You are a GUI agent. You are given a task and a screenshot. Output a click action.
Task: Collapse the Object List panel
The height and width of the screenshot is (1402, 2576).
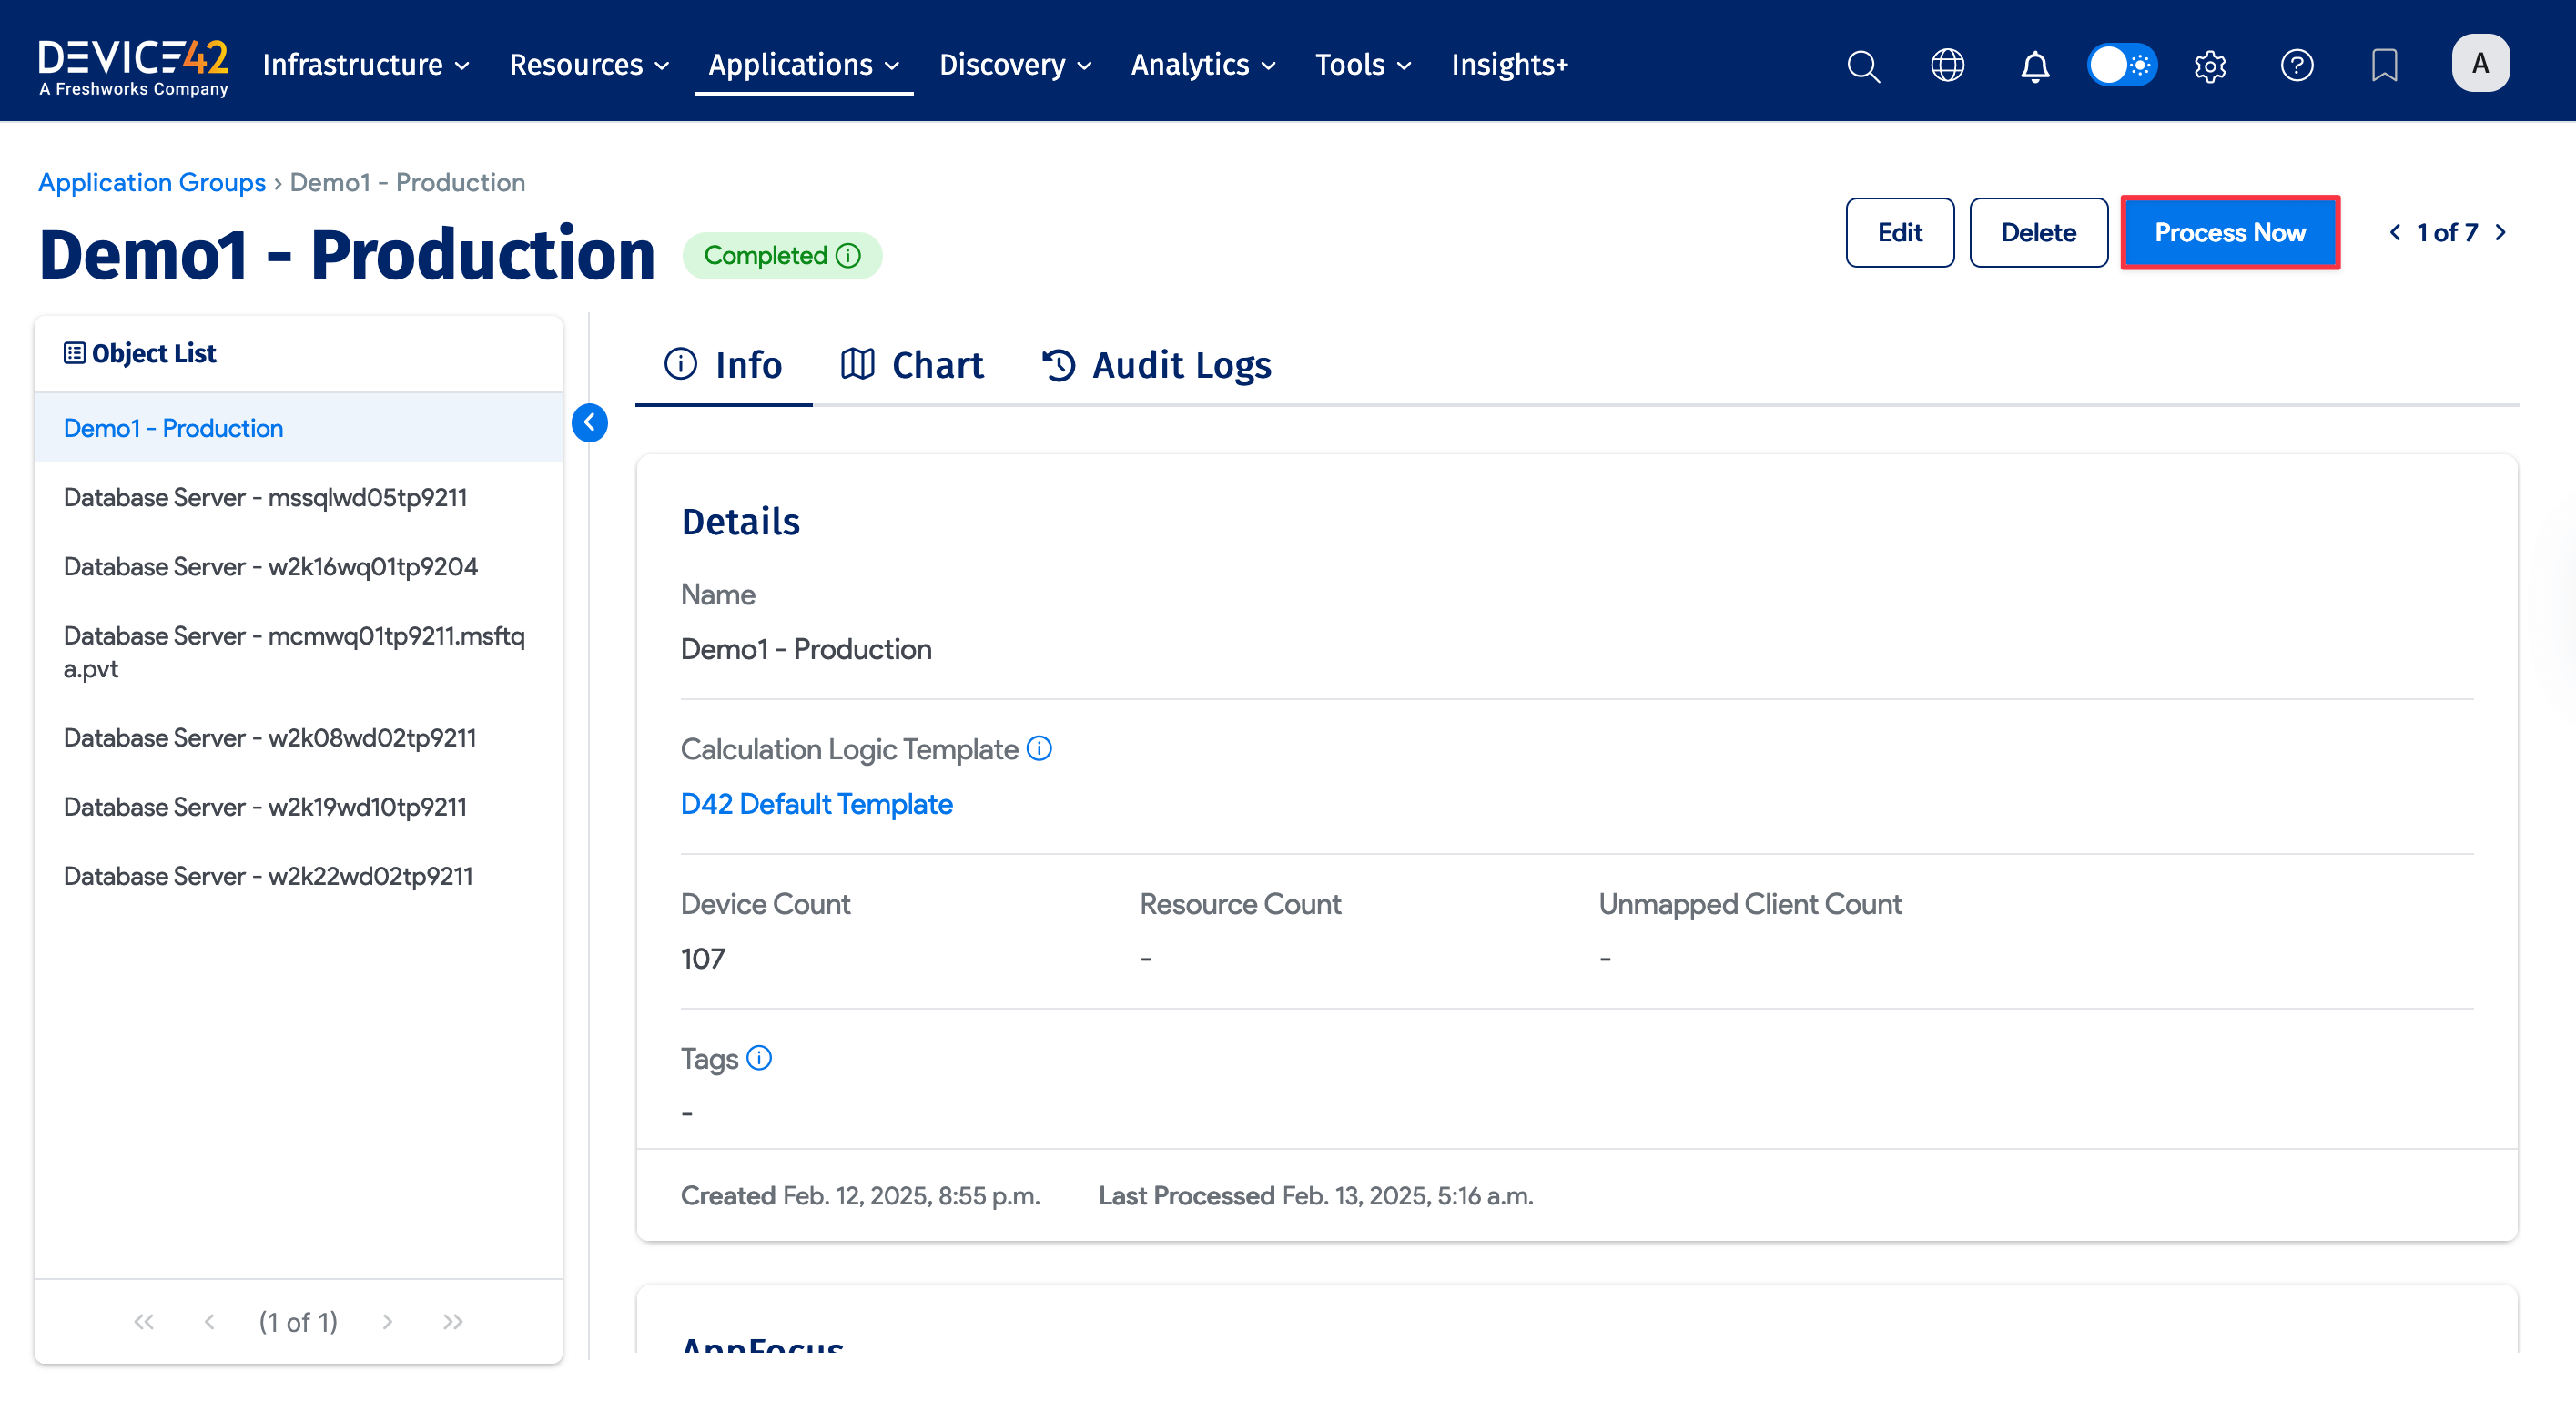point(590,423)
